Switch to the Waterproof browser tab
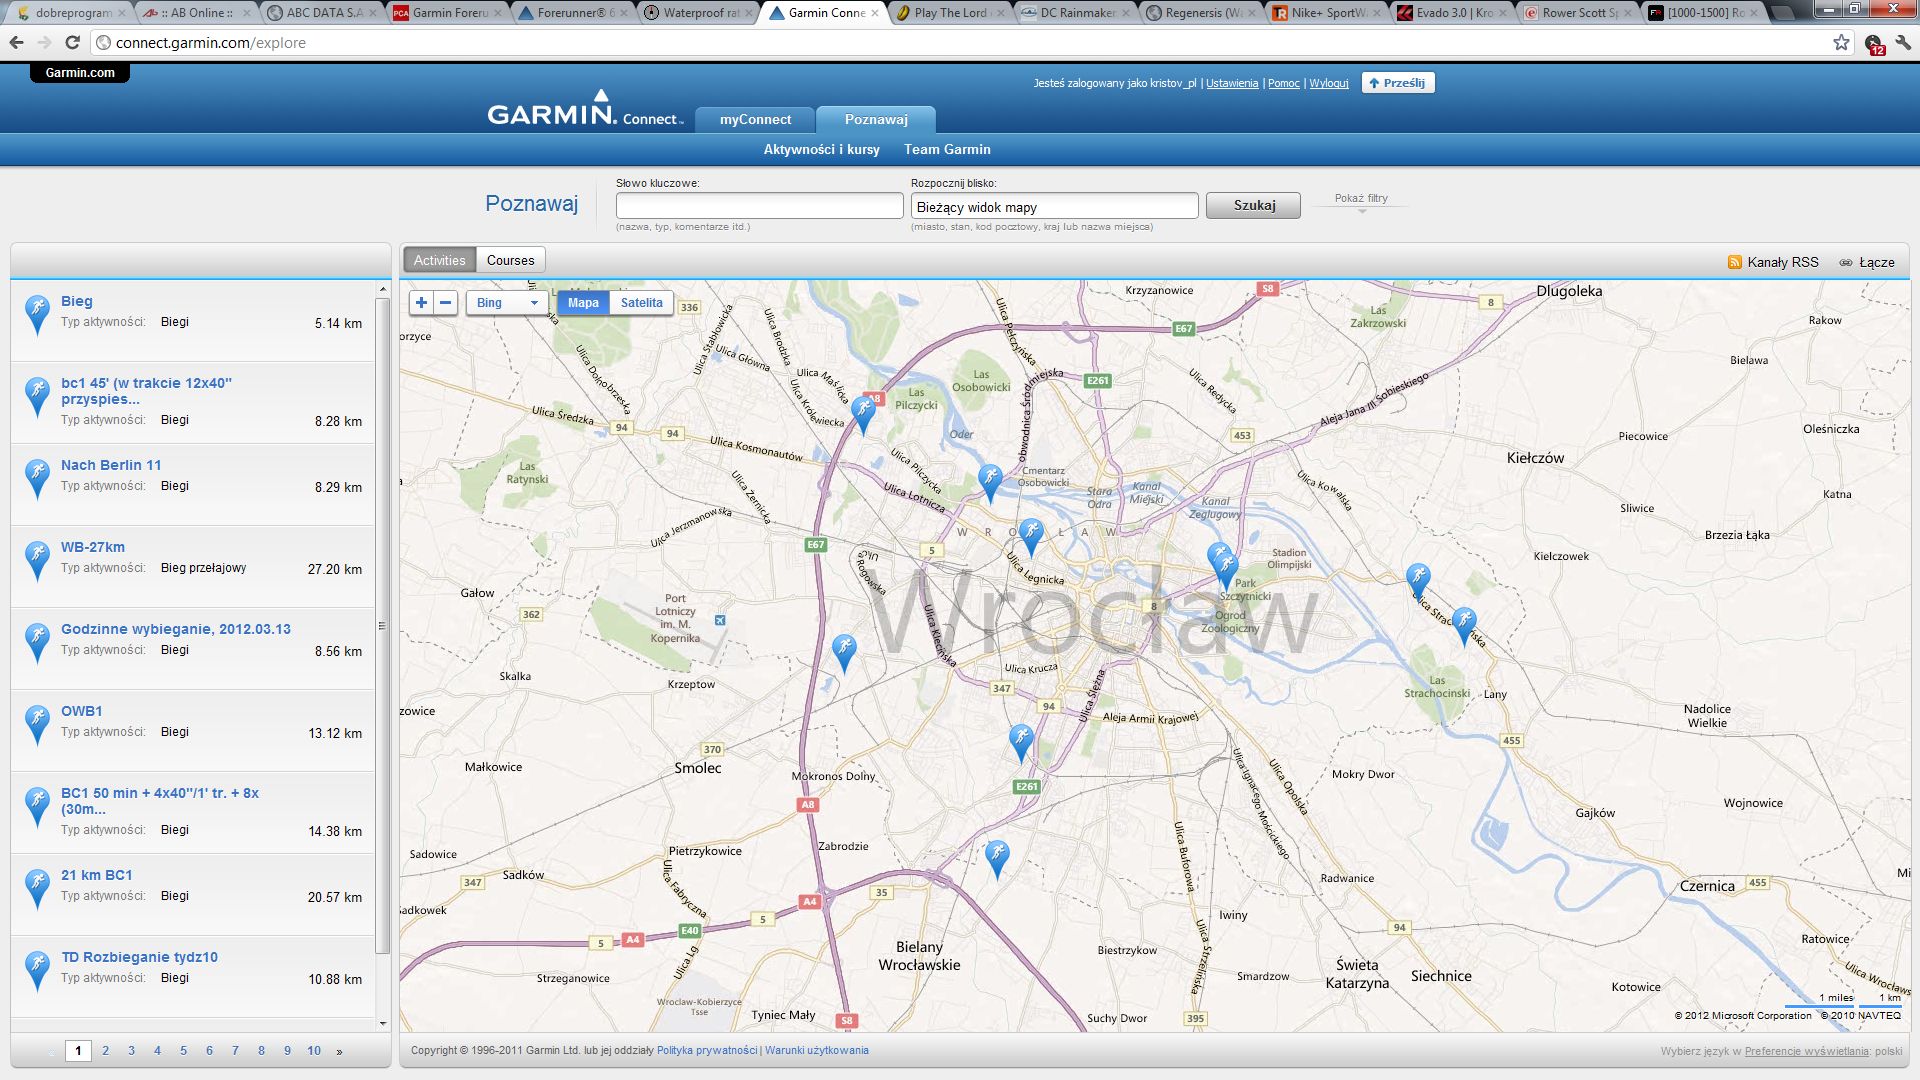Image resolution: width=1920 pixels, height=1080 pixels. [699, 13]
